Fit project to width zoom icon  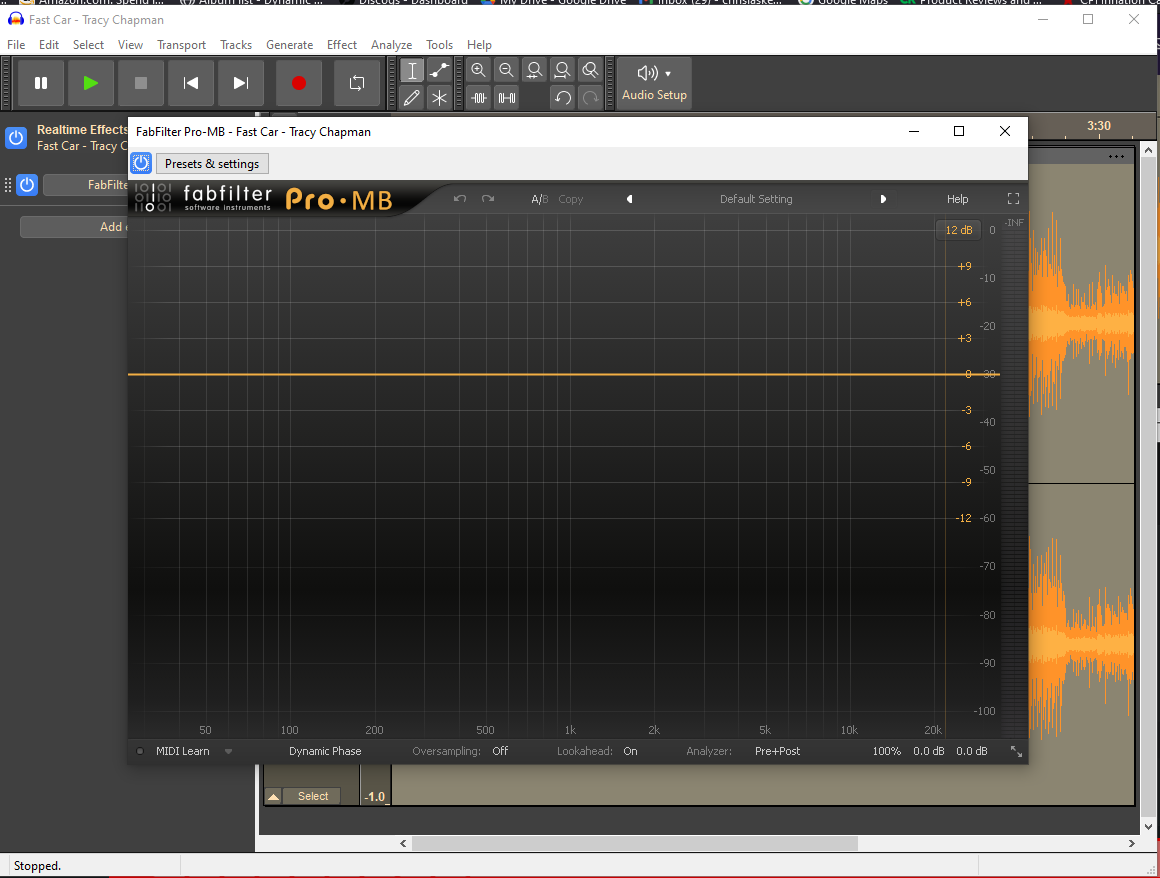click(562, 70)
